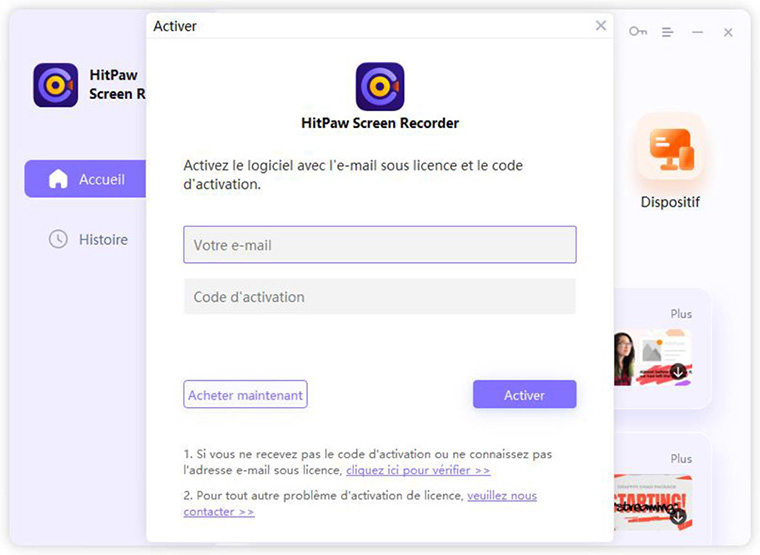Click the HitPaw logo in the sidebar
The width and height of the screenshot is (760, 555).
56,85
